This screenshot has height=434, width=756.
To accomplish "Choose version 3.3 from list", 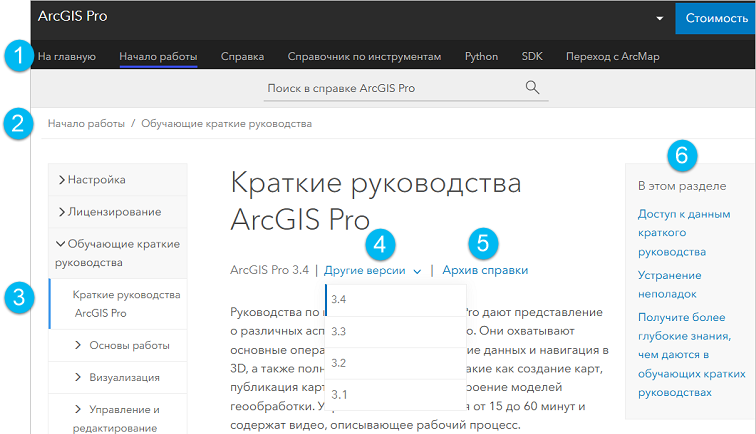I will [396, 332].
